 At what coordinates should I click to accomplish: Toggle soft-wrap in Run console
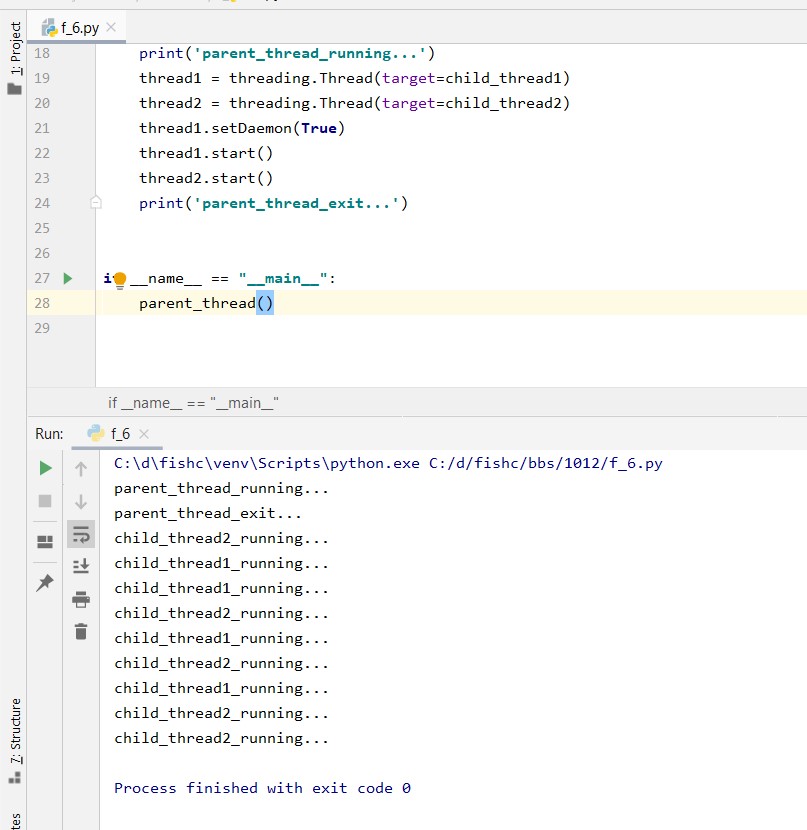click(81, 534)
